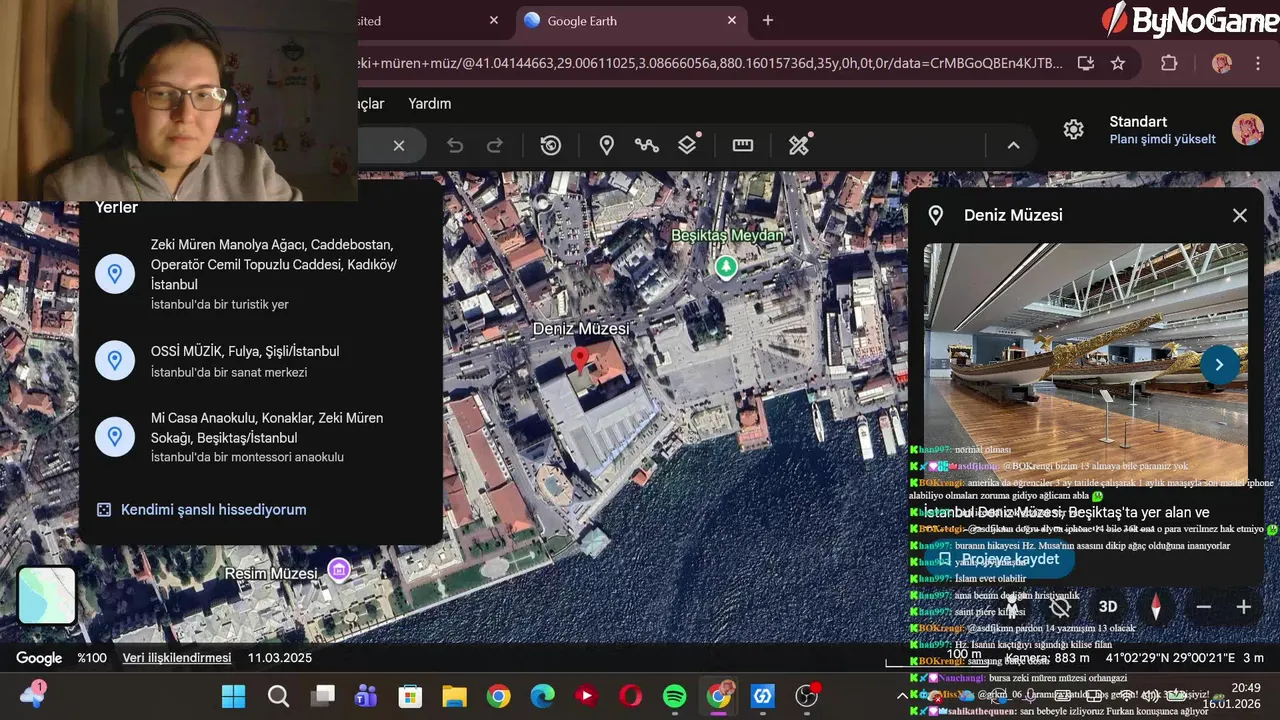Switch to the Google Earth browser tab
Screen dimensions: 1280x720
630,21
